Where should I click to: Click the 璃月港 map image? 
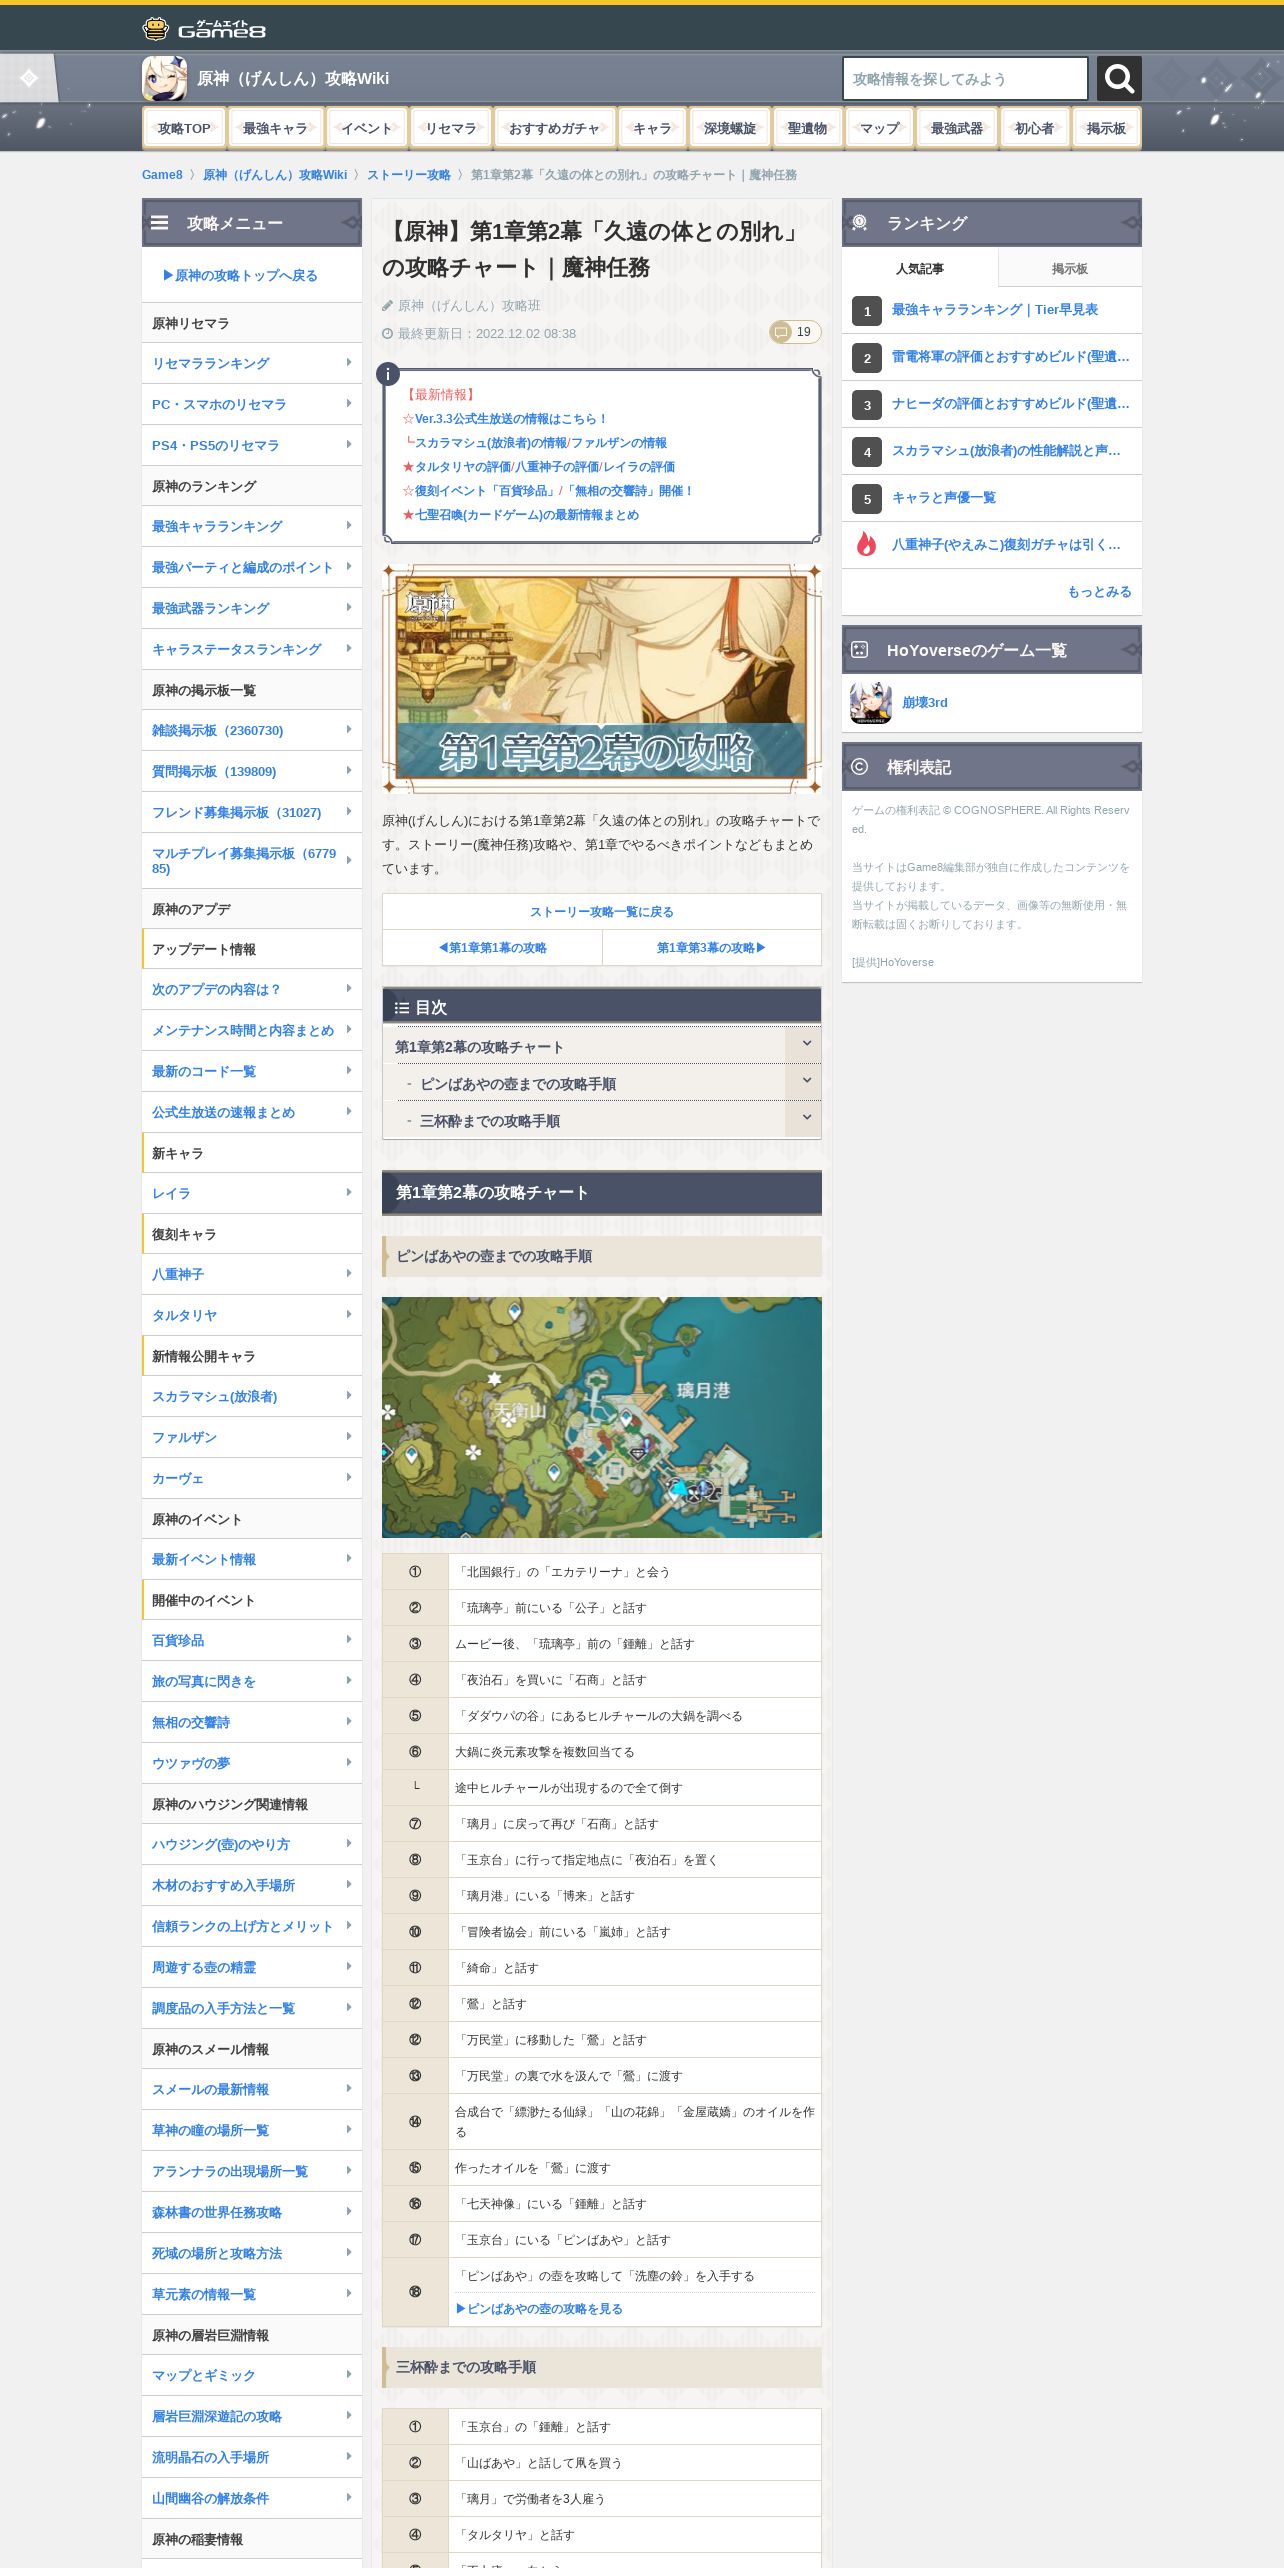coord(602,1417)
